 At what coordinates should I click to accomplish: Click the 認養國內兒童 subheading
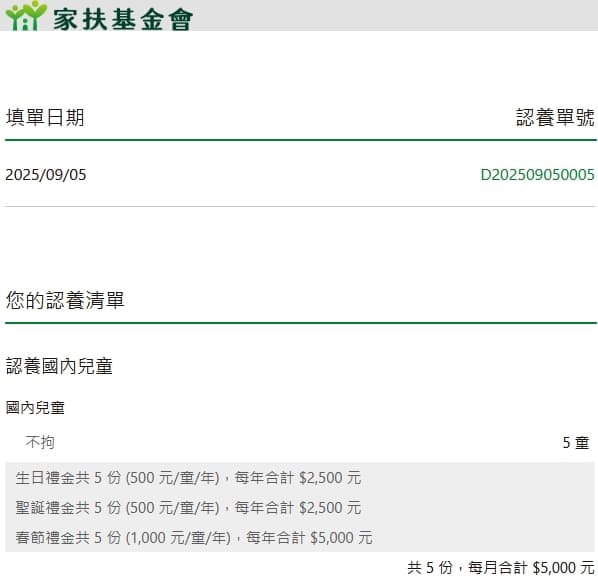point(59,366)
